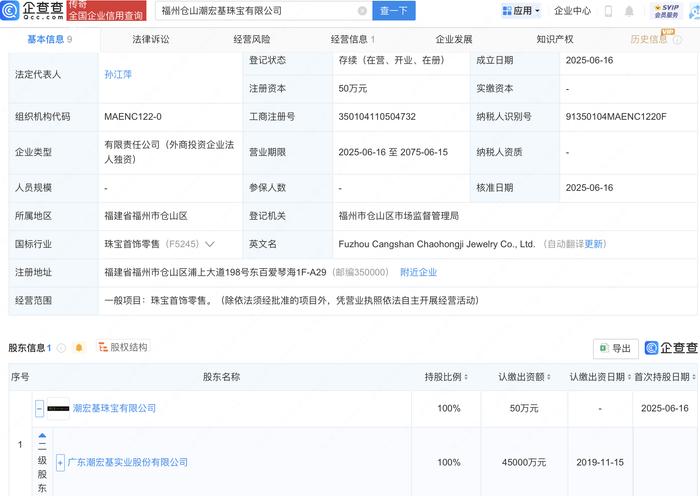700x496 pixels.
Task: Open legal representative 孙江萍 link
Action: [x=118, y=75]
